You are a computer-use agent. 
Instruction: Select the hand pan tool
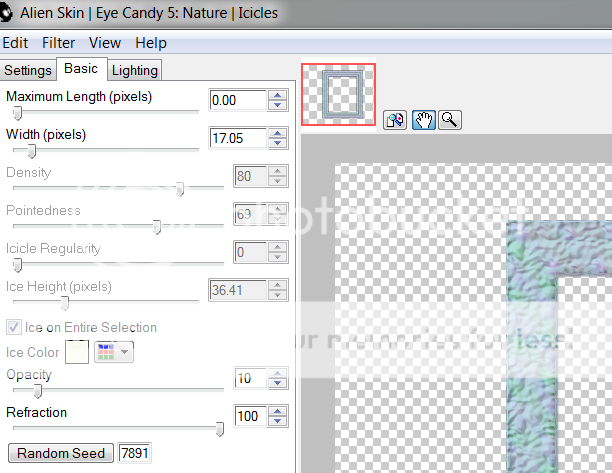(x=423, y=120)
